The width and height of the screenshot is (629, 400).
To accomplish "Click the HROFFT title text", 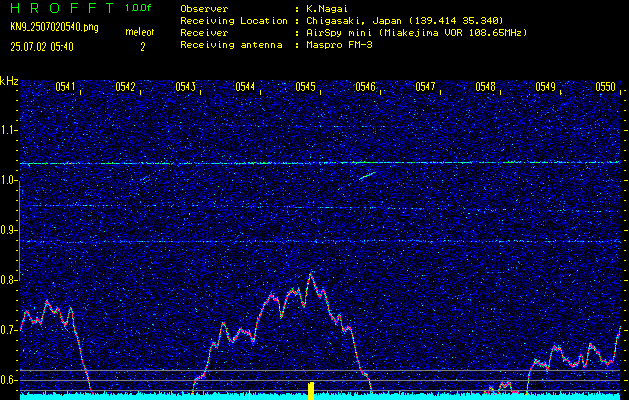I will (63, 8).
